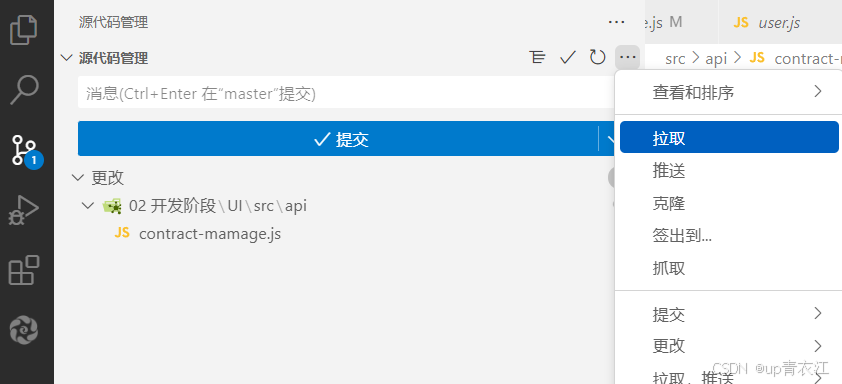Open the Explorer files view
The image size is (842, 384).
(x=25, y=30)
